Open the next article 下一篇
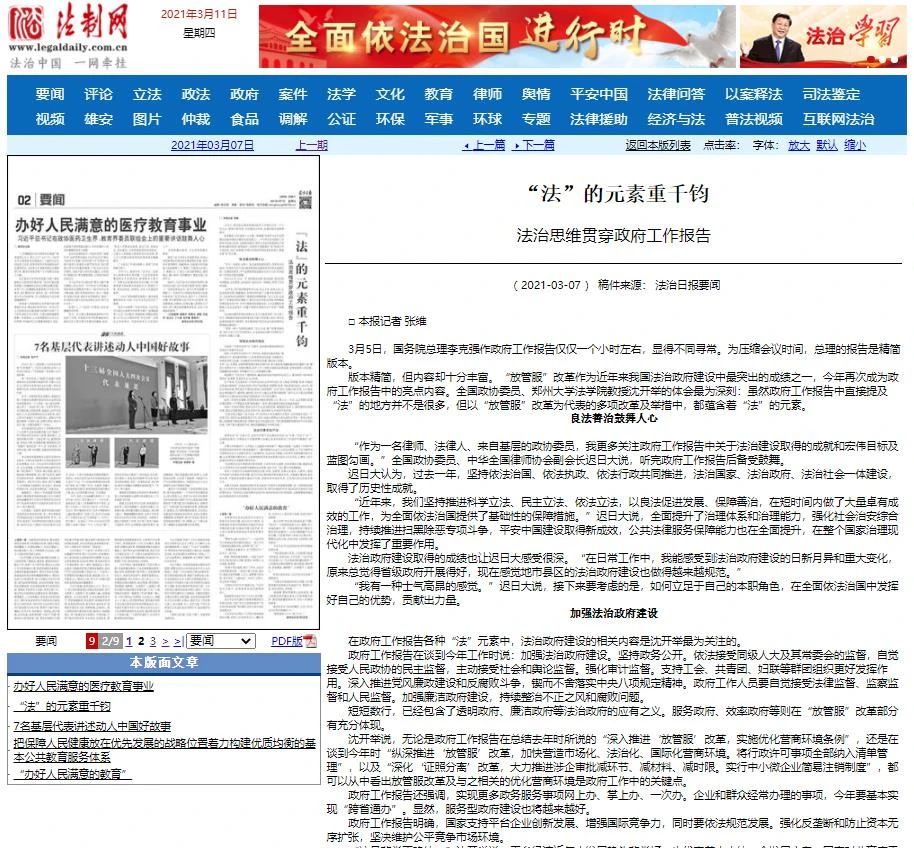The height and width of the screenshot is (848, 914). coord(534,145)
